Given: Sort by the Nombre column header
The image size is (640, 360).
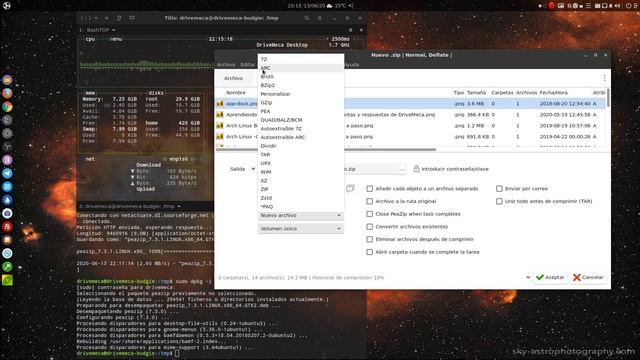Looking at the screenshot, I should click(236, 93).
